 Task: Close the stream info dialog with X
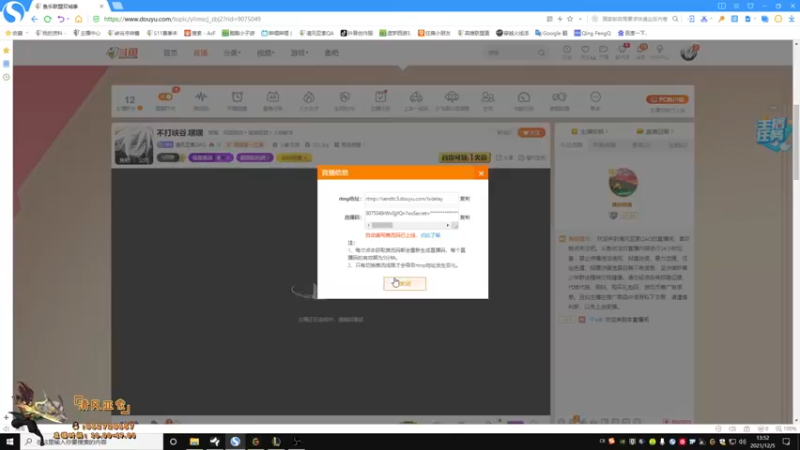[481, 173]
